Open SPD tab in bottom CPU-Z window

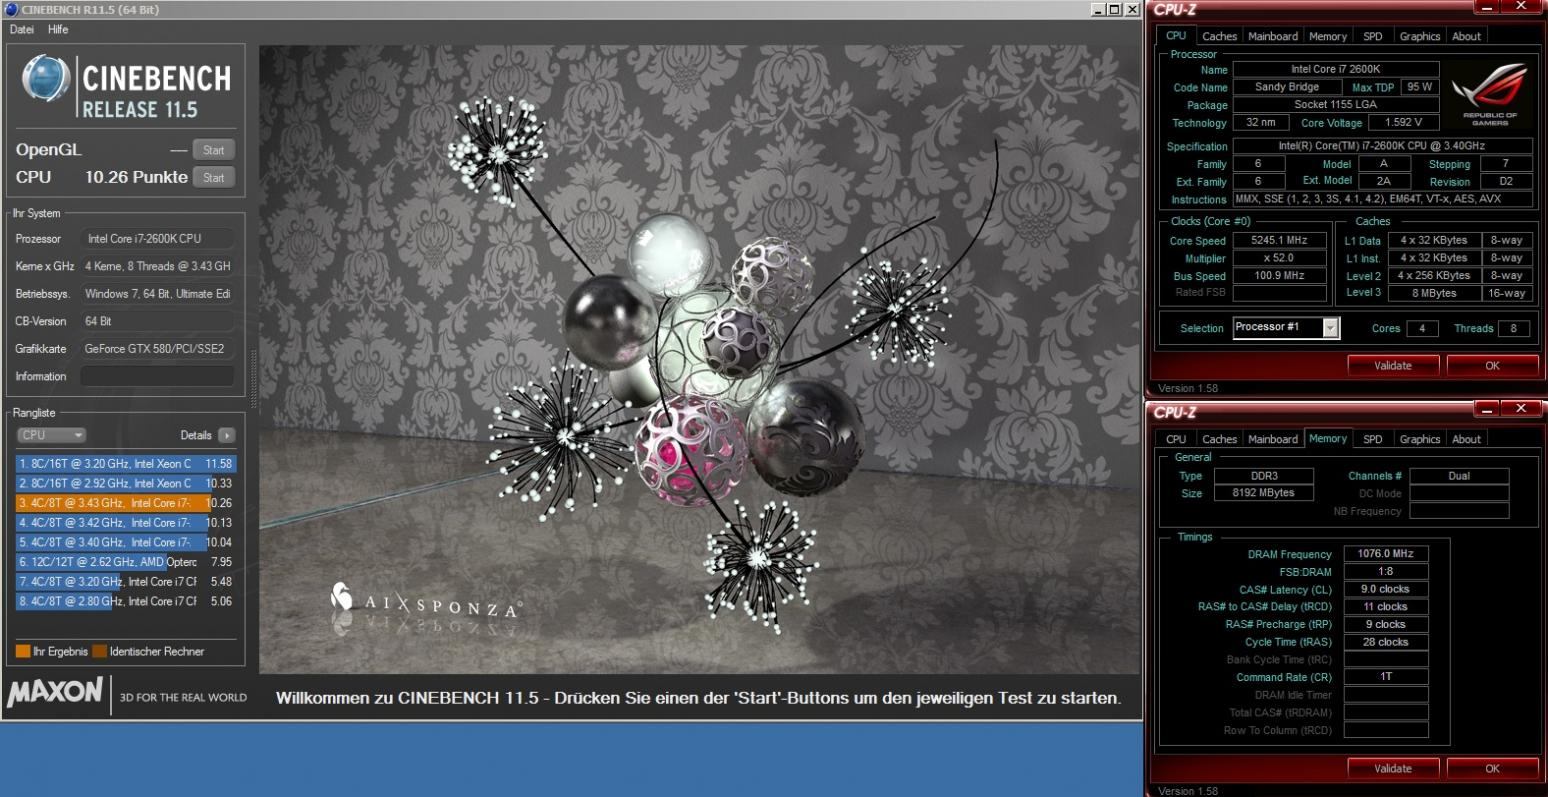pyautogui.click(x=1373, y=439)
